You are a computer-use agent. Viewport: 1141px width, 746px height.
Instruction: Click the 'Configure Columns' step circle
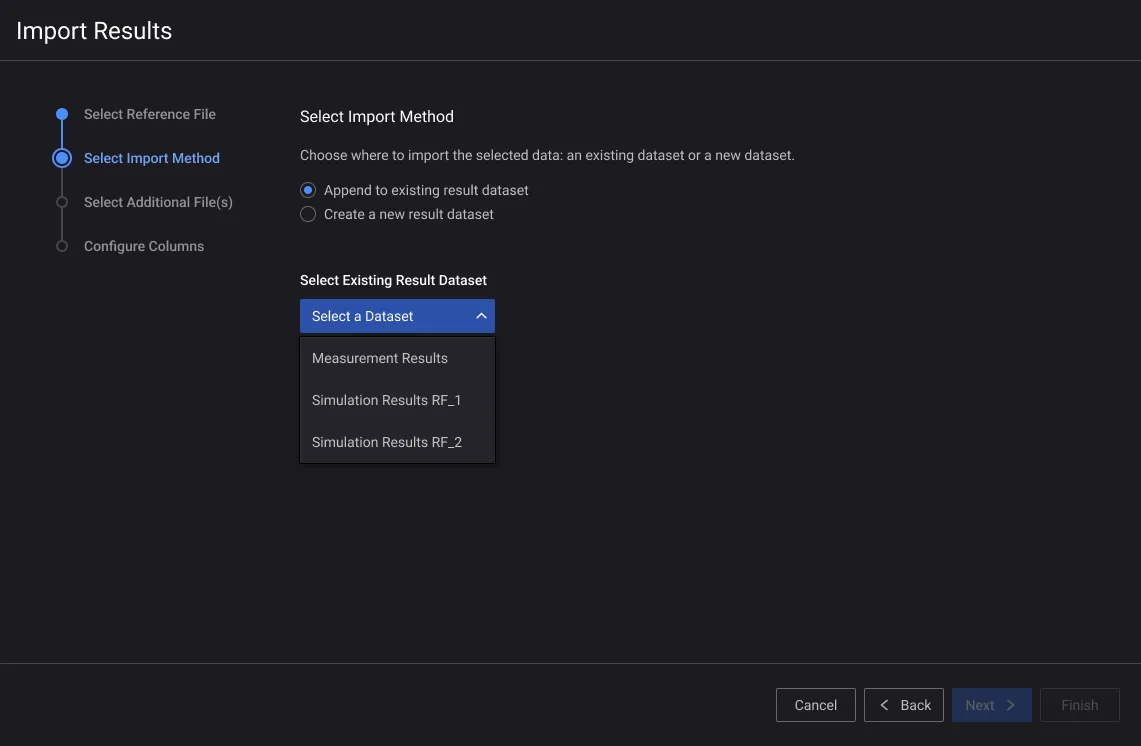(x=62, y=246)
